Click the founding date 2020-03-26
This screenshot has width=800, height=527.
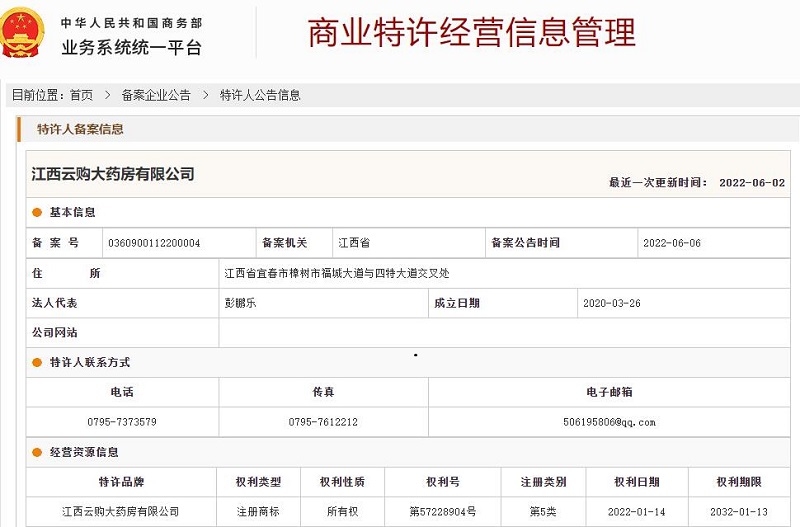click(x=612, y=303)
